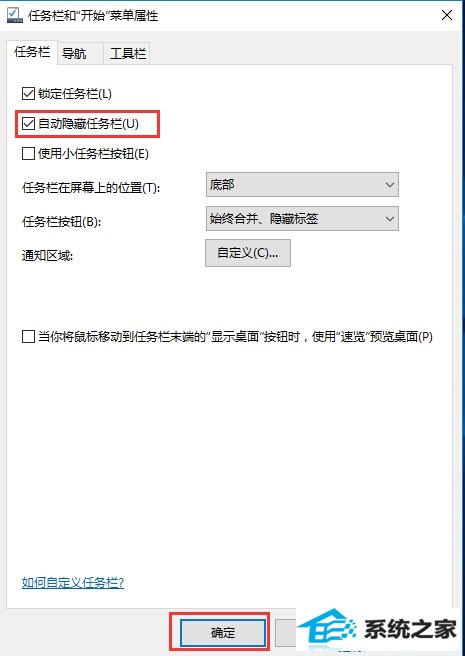Click the taskbar properties icon in title bar
This screenshot has width=465, height=656.
(x=14, y=15)
